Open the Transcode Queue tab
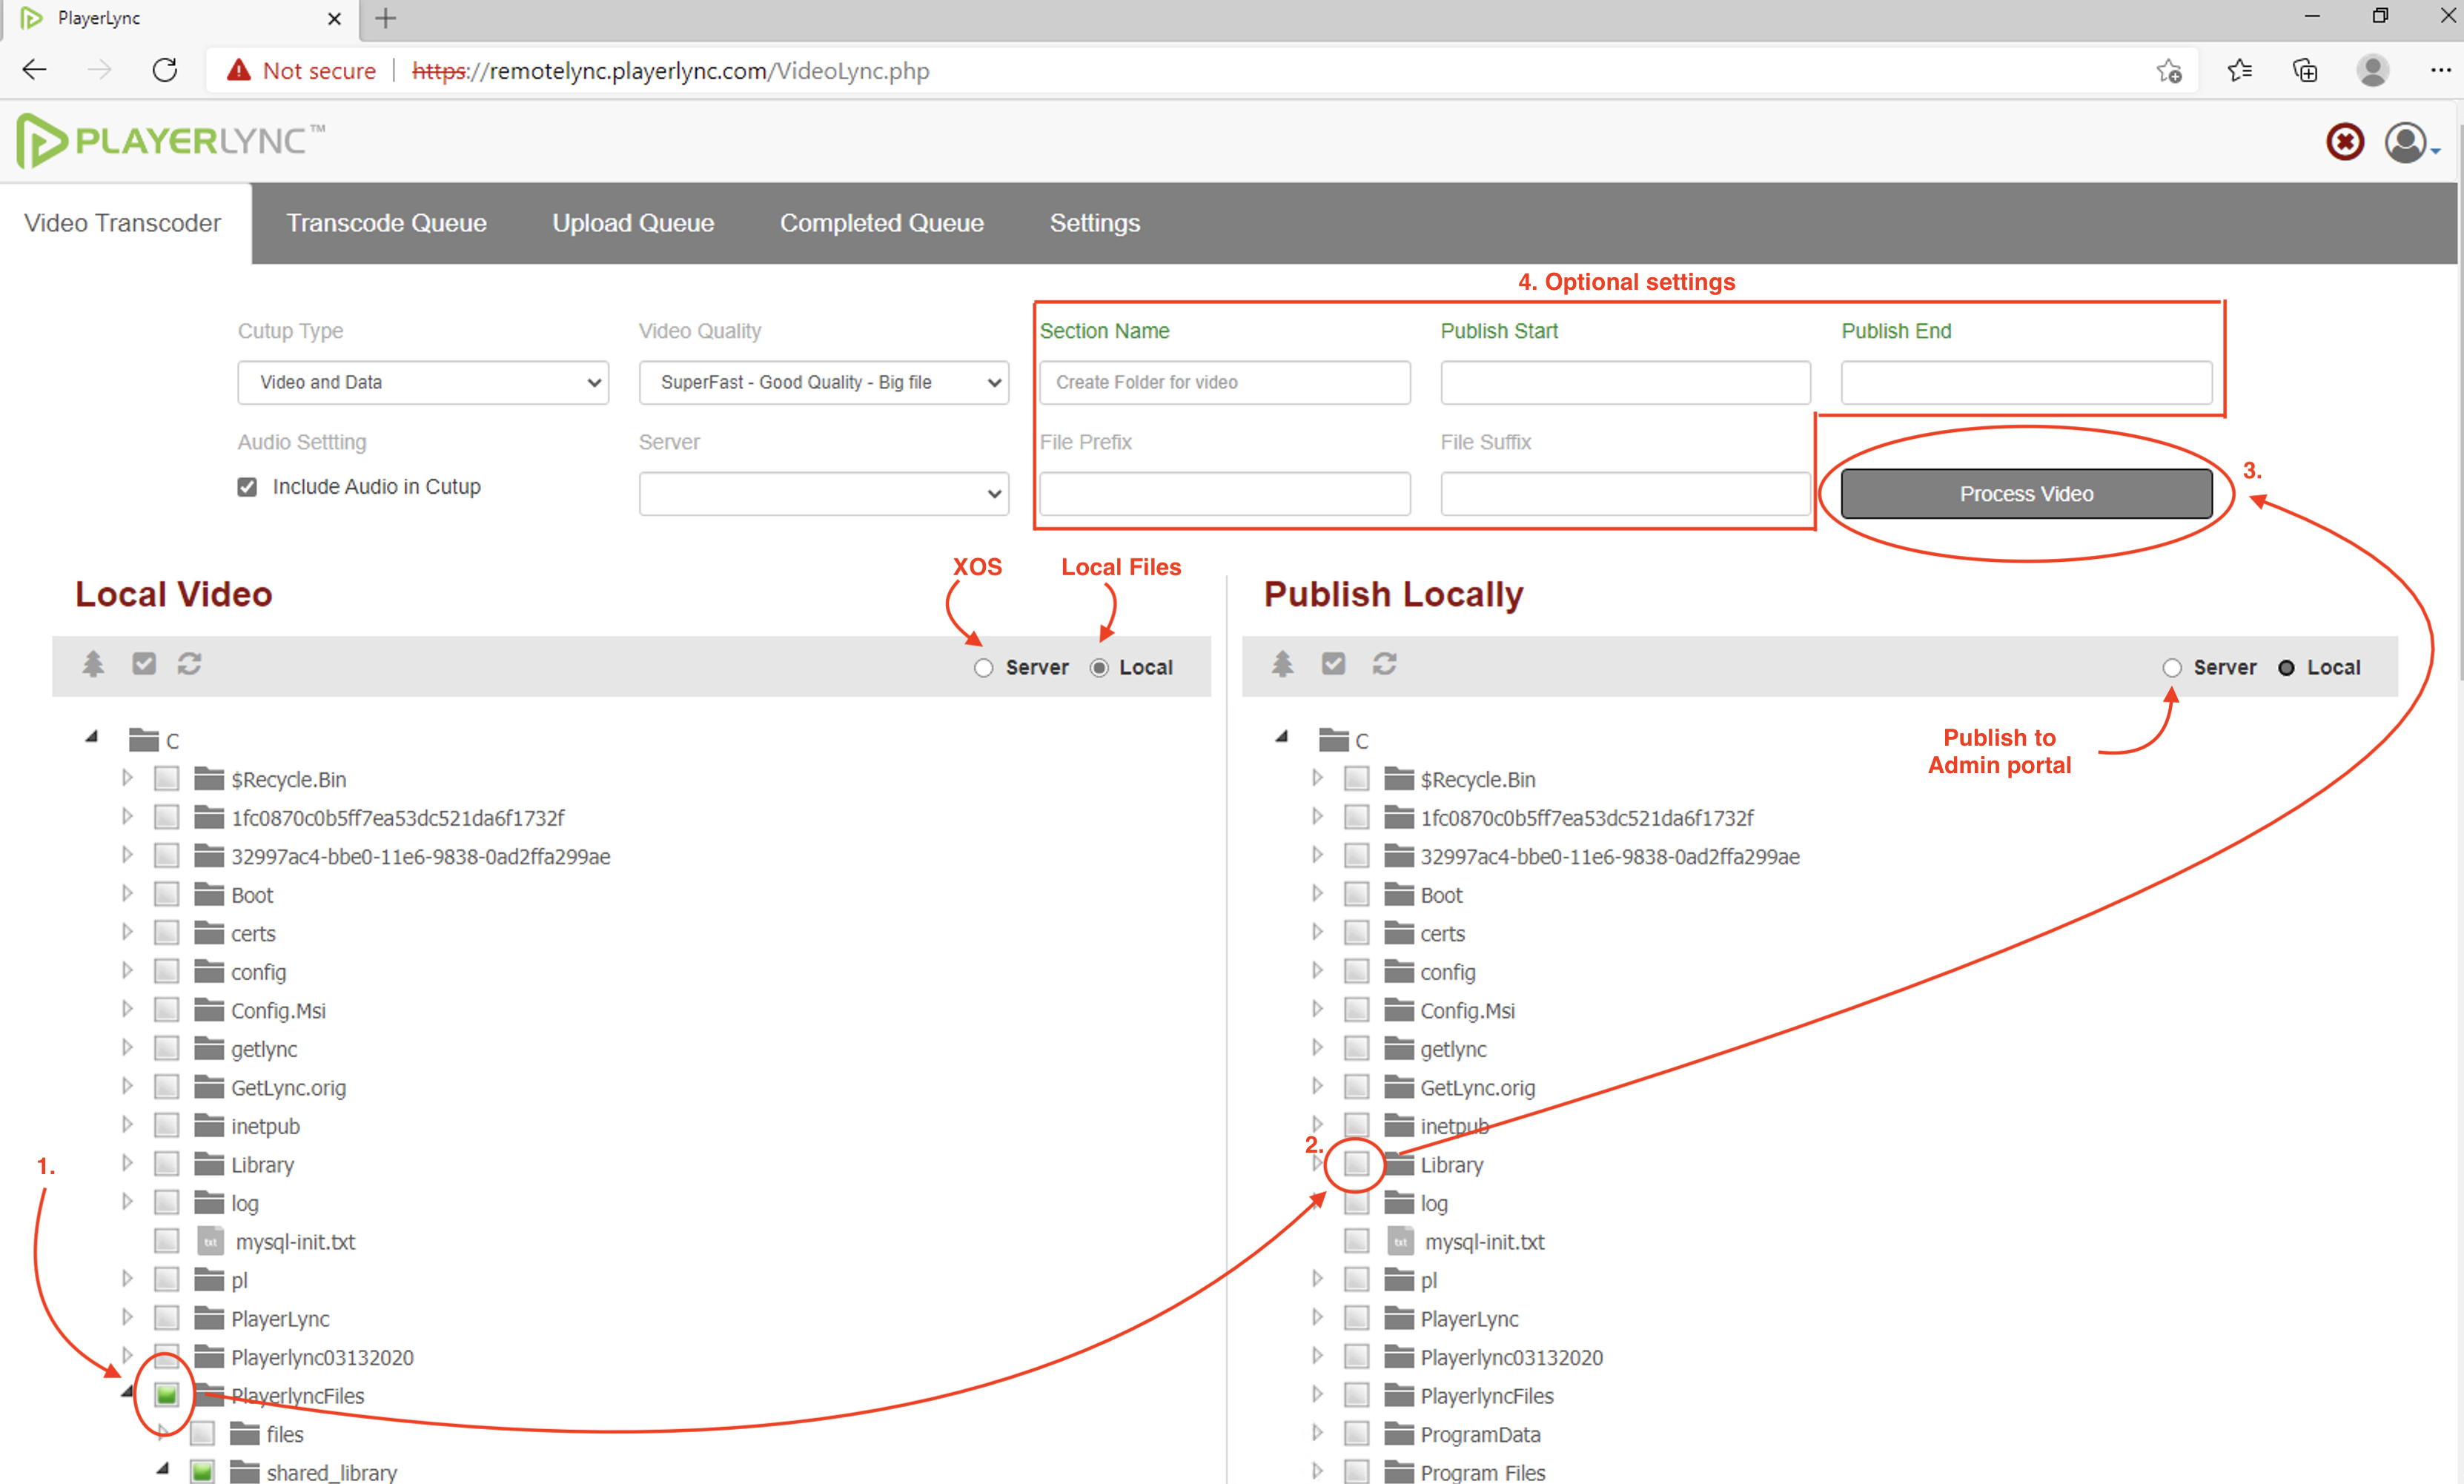2464x1484 pixels. point(387,223)
